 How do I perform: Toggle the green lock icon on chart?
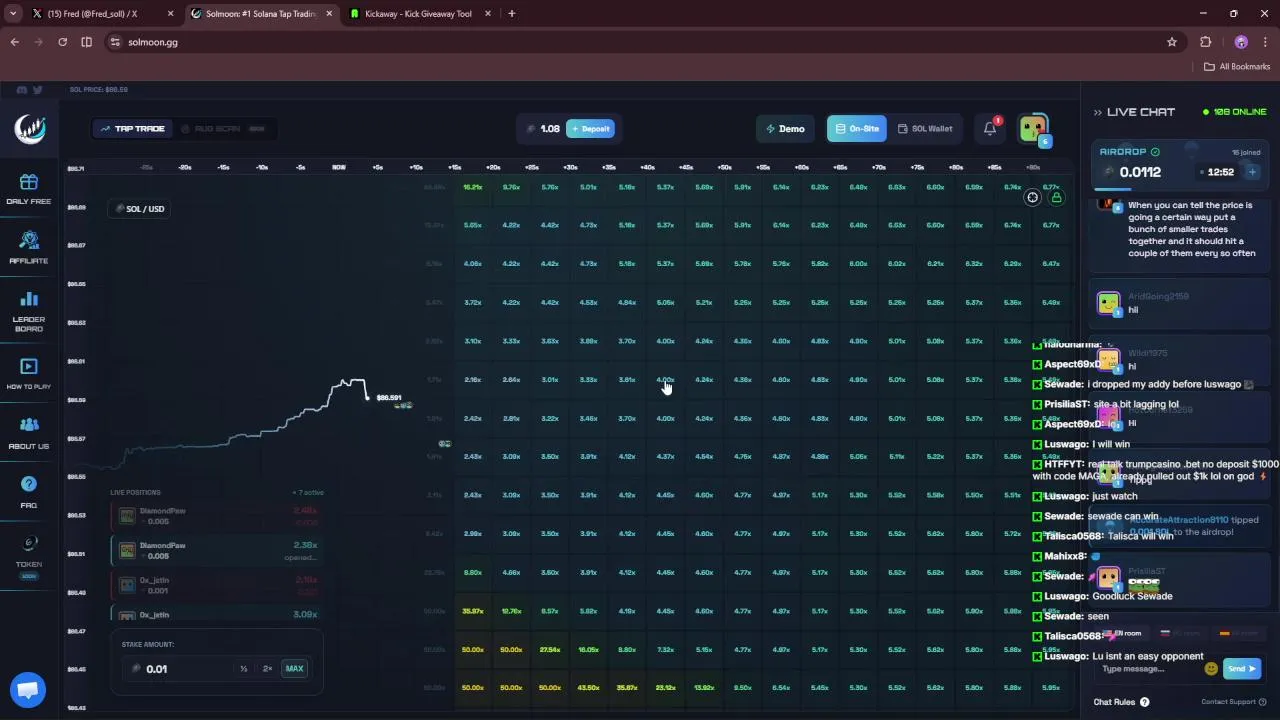pyautogui.click(x=1056, y=197)
